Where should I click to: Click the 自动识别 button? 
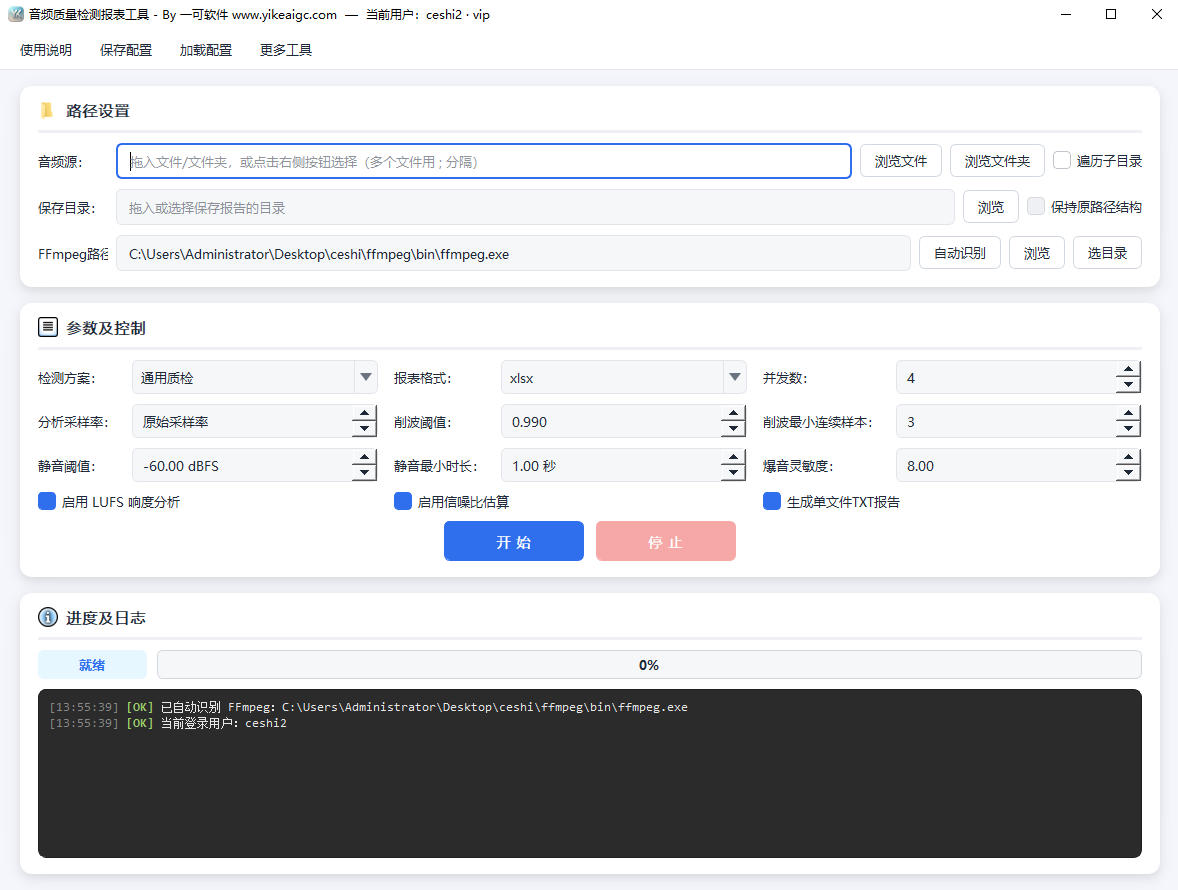tap(959, 253)
